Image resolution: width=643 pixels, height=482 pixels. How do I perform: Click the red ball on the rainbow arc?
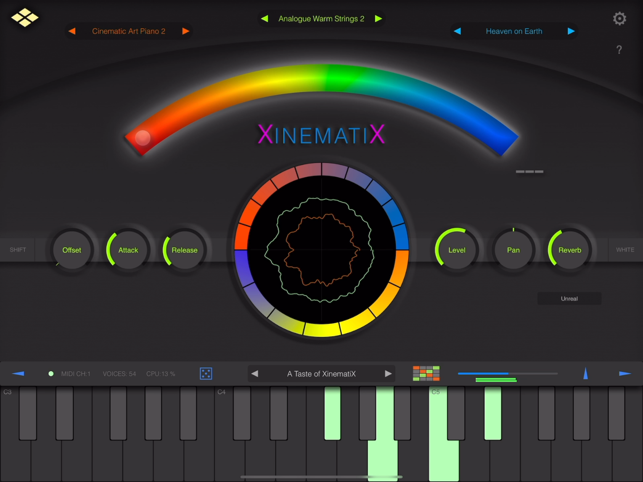[x=143, y=137]
